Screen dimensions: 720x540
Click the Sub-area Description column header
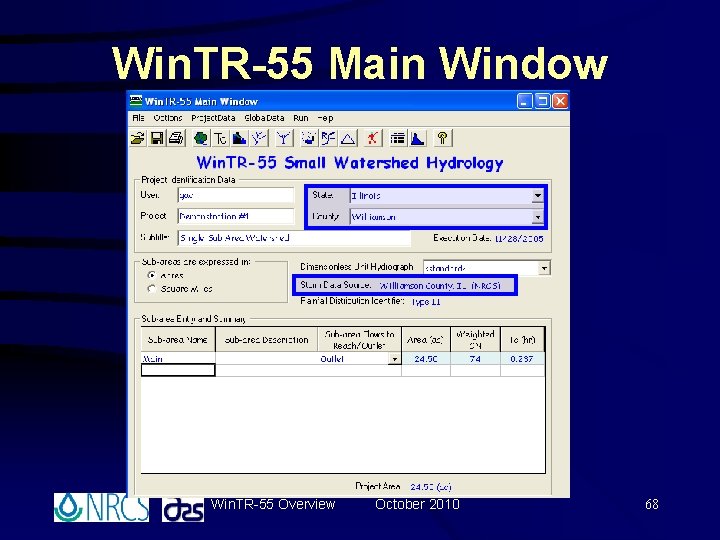(x=266, y=340)
